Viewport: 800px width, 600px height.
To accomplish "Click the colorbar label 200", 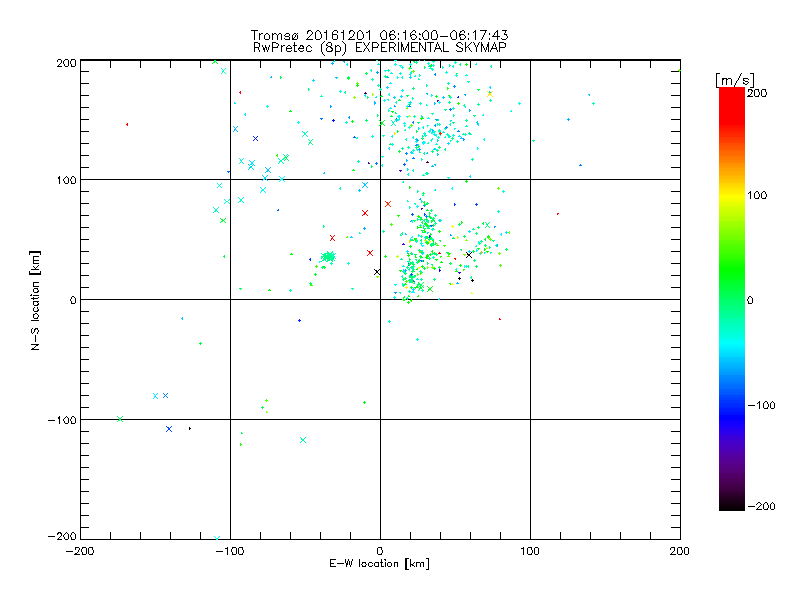I will (x=757, y=93).
